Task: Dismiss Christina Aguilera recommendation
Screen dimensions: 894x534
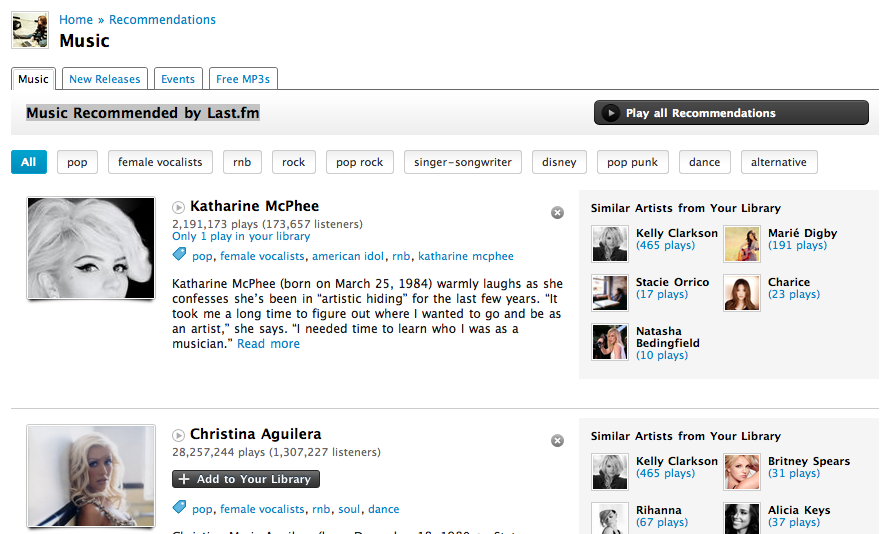Action: point(557,441)
